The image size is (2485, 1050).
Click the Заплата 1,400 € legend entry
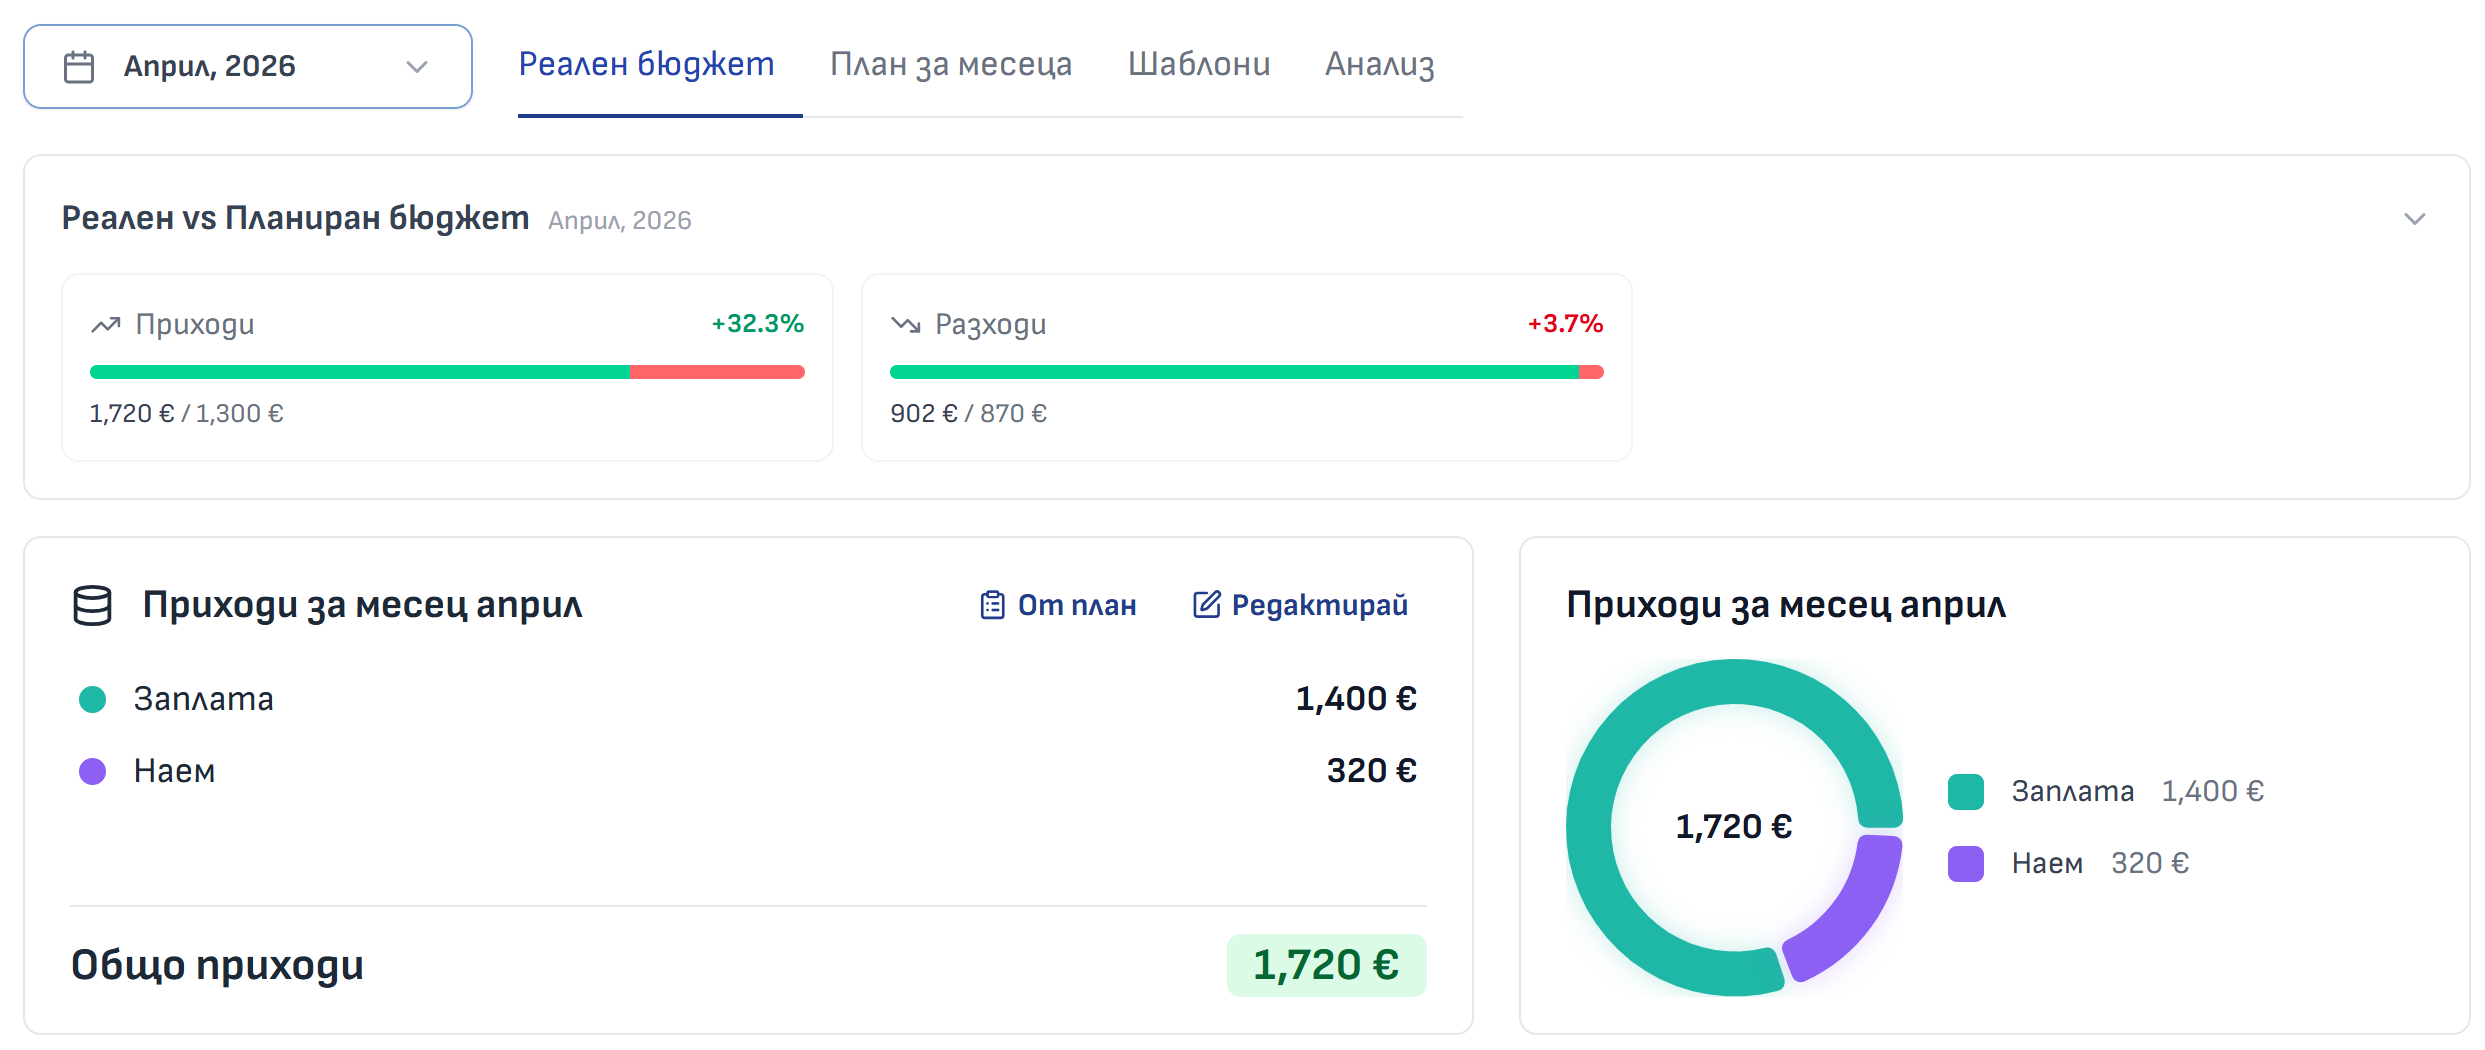(2106, 792)
